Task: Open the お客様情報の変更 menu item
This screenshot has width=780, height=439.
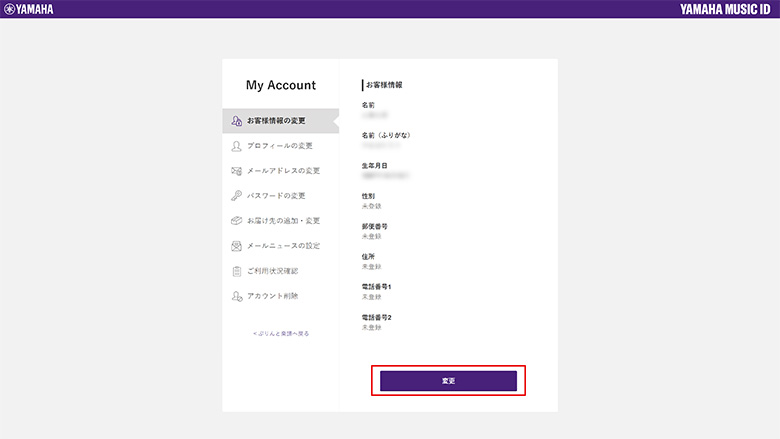Action: click(x=276, y=121)
